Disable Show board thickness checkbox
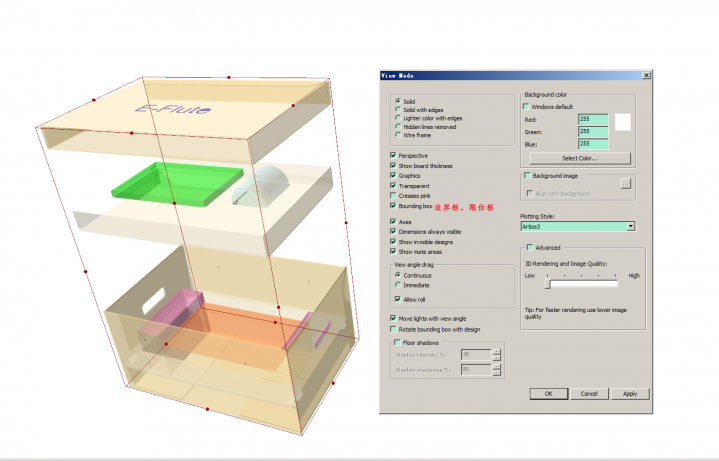The height and width of the screenshot is (461, 719). [x=392, y=165]
